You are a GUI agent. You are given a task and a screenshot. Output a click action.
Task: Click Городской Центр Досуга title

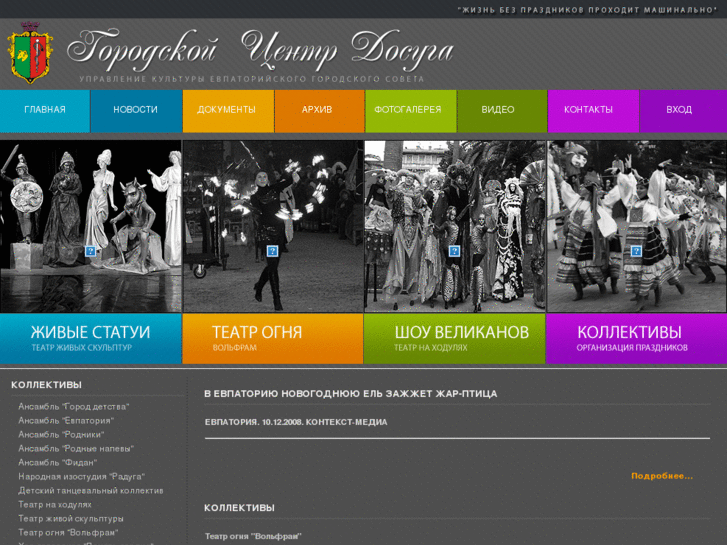[260, 49]
